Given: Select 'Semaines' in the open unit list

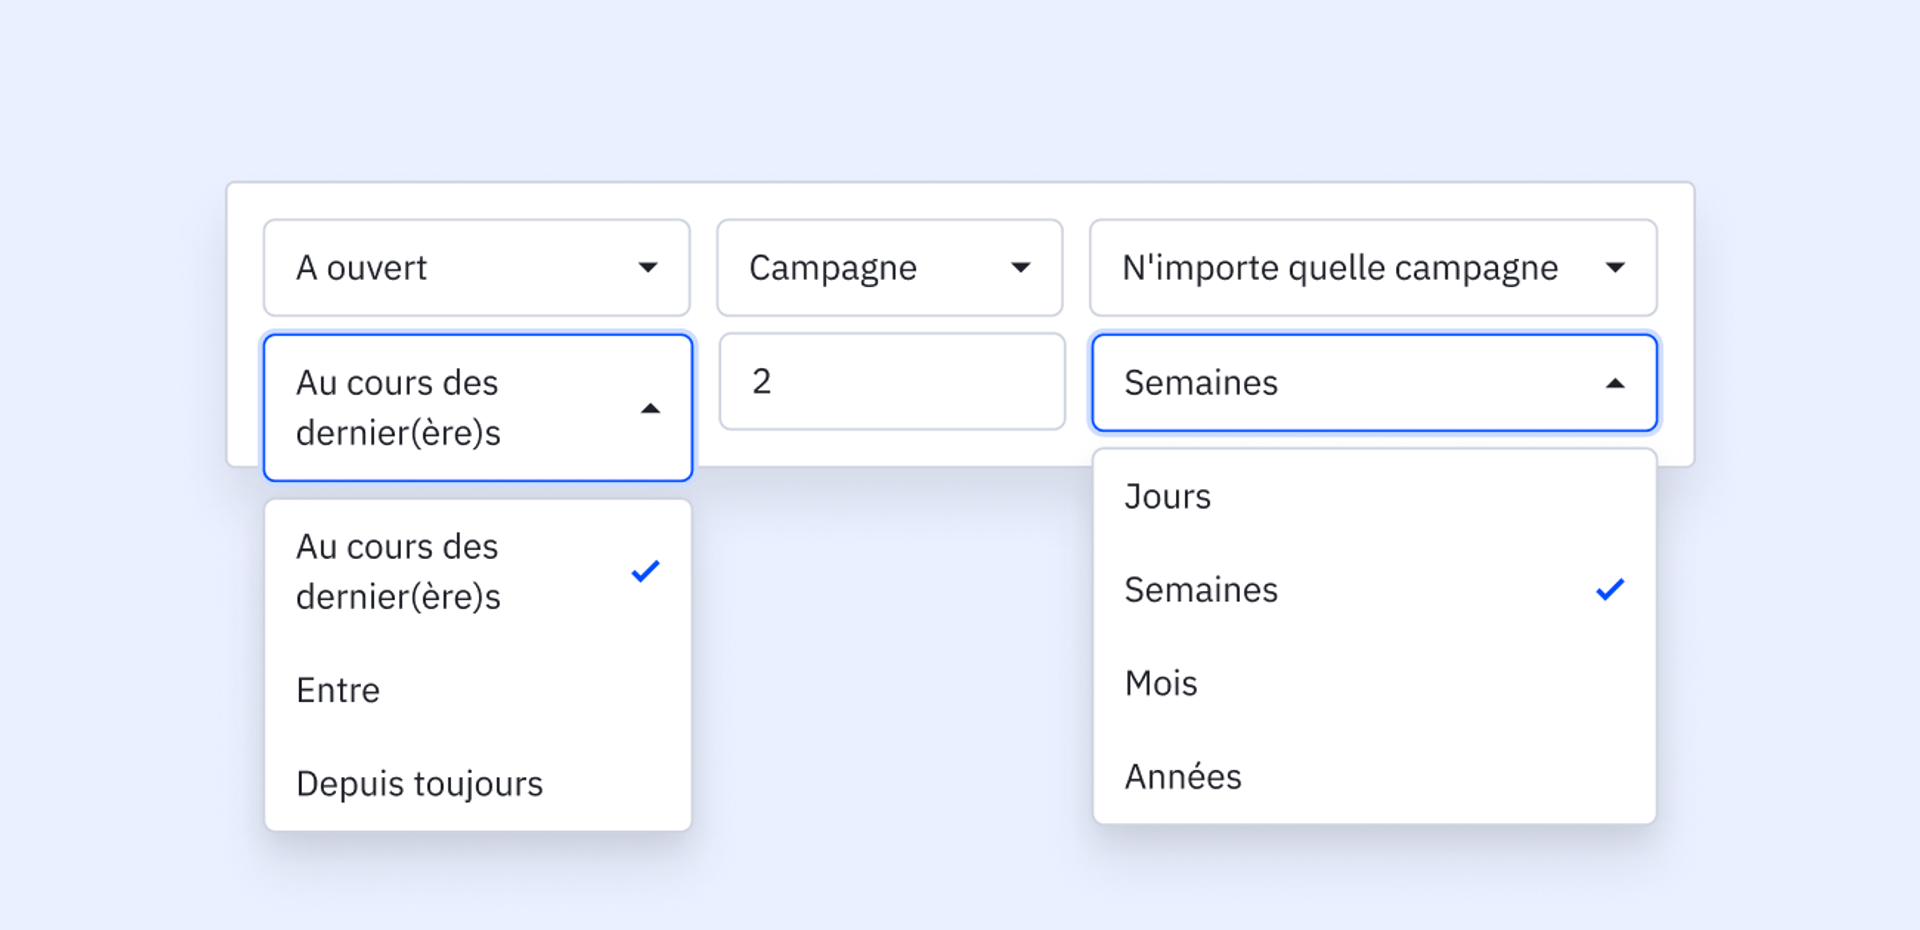Looking at the screenshot, I should (1201, 590).
